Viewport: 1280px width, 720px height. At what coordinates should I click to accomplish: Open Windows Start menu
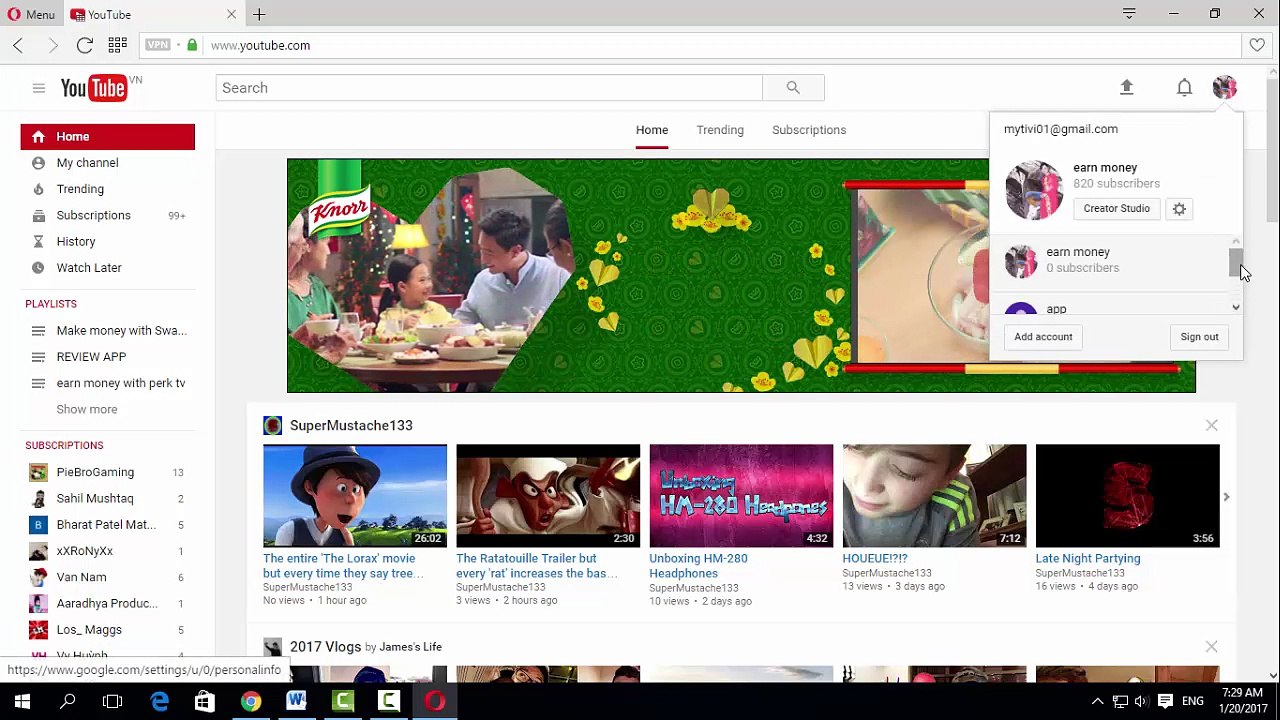(22, 702)
